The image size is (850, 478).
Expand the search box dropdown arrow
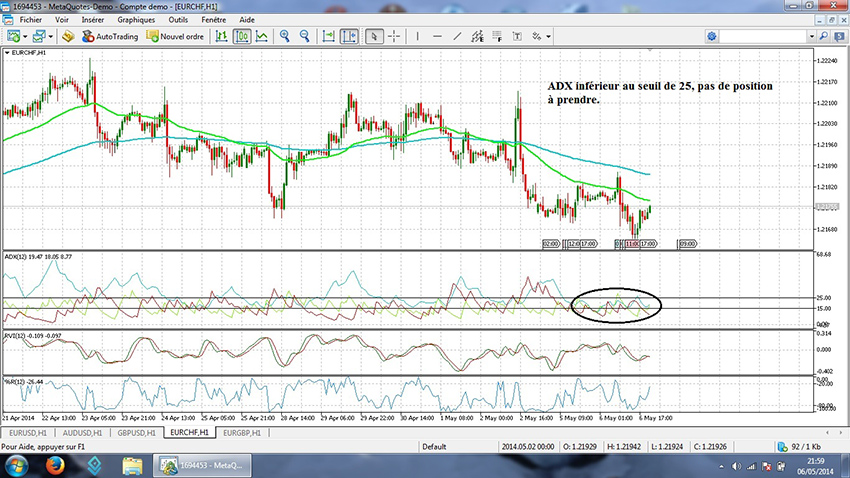[812, 36]
